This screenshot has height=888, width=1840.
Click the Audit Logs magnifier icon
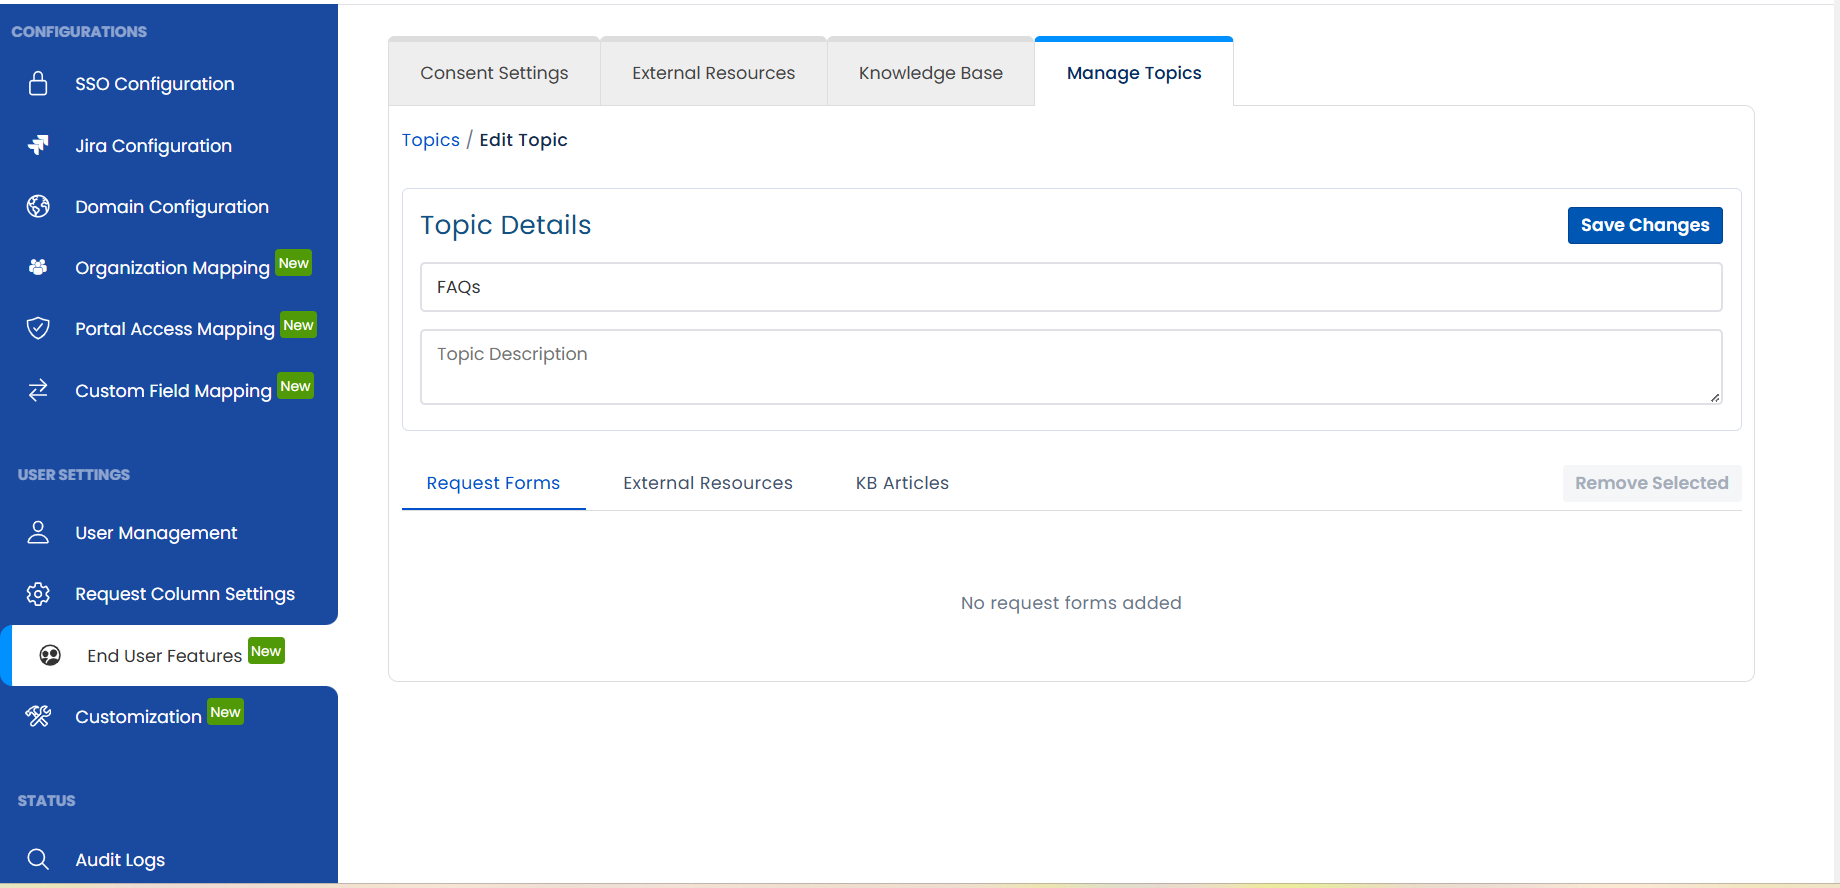pyautogui.click(x=38, y=859)
